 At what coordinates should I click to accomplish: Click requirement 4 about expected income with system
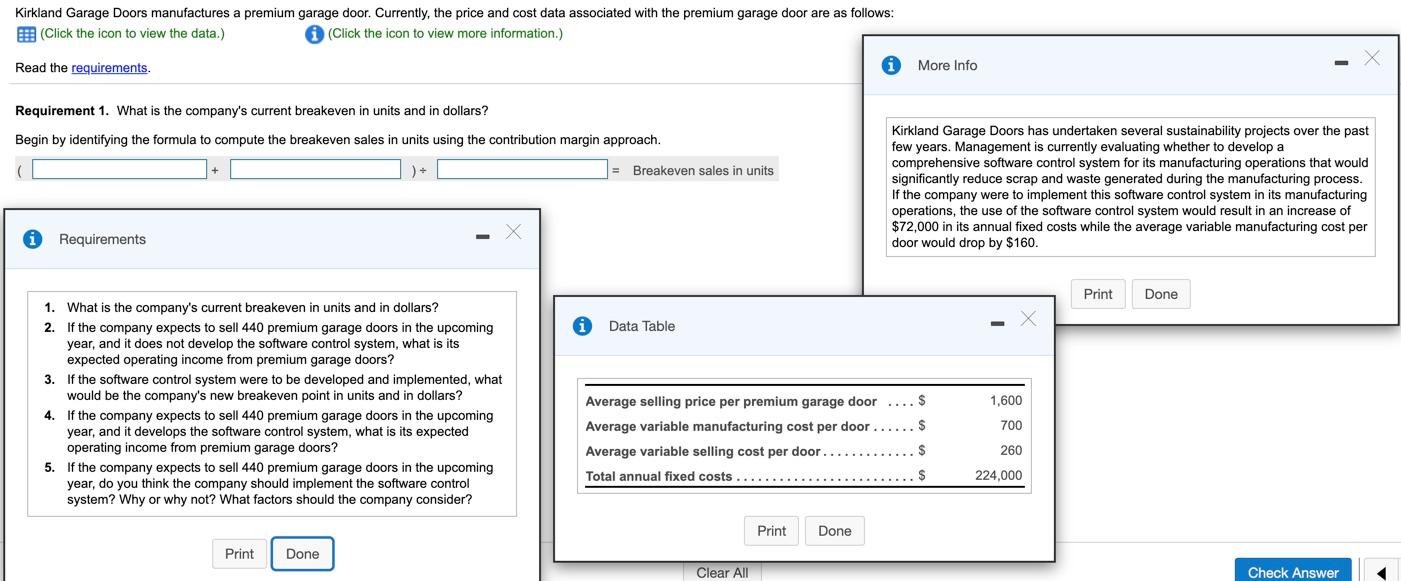(280, 431)
